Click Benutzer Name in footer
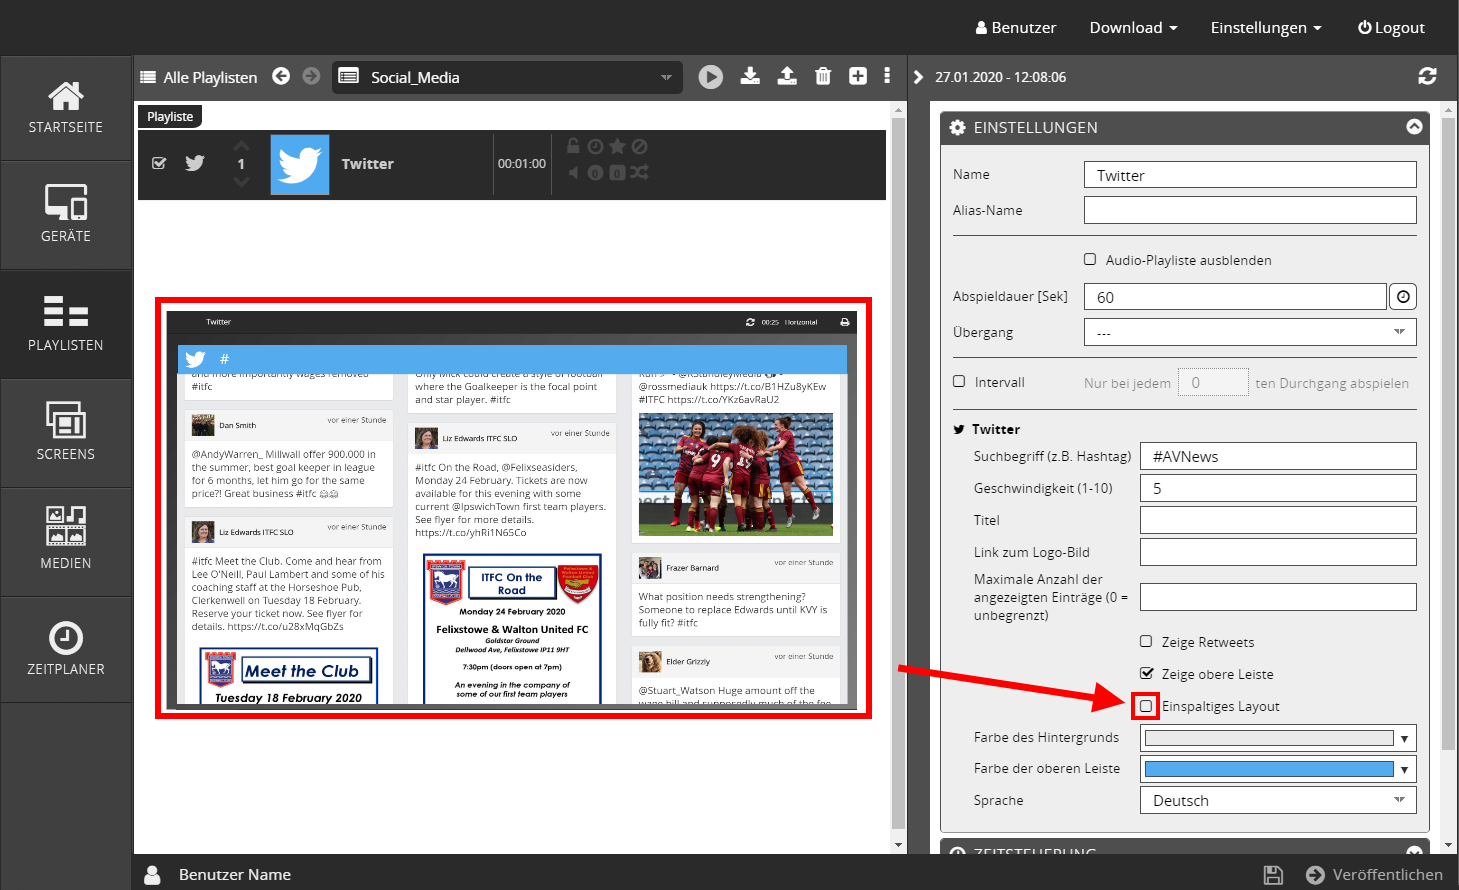Viewport: 1459px width, 890px height. (x=234, y=875)
